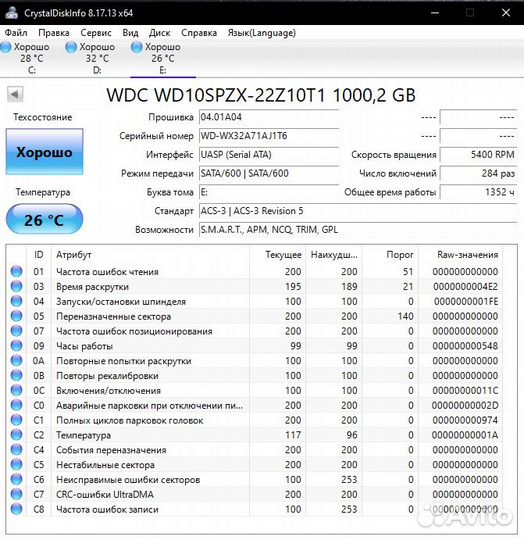Click status orb for Повторы рекалибровки row
The width and height of the screenshot is (524, 540).
(x=16, y=375)
